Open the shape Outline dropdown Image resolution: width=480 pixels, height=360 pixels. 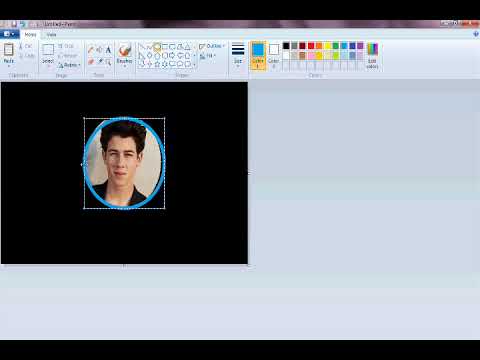pos(212,46)
